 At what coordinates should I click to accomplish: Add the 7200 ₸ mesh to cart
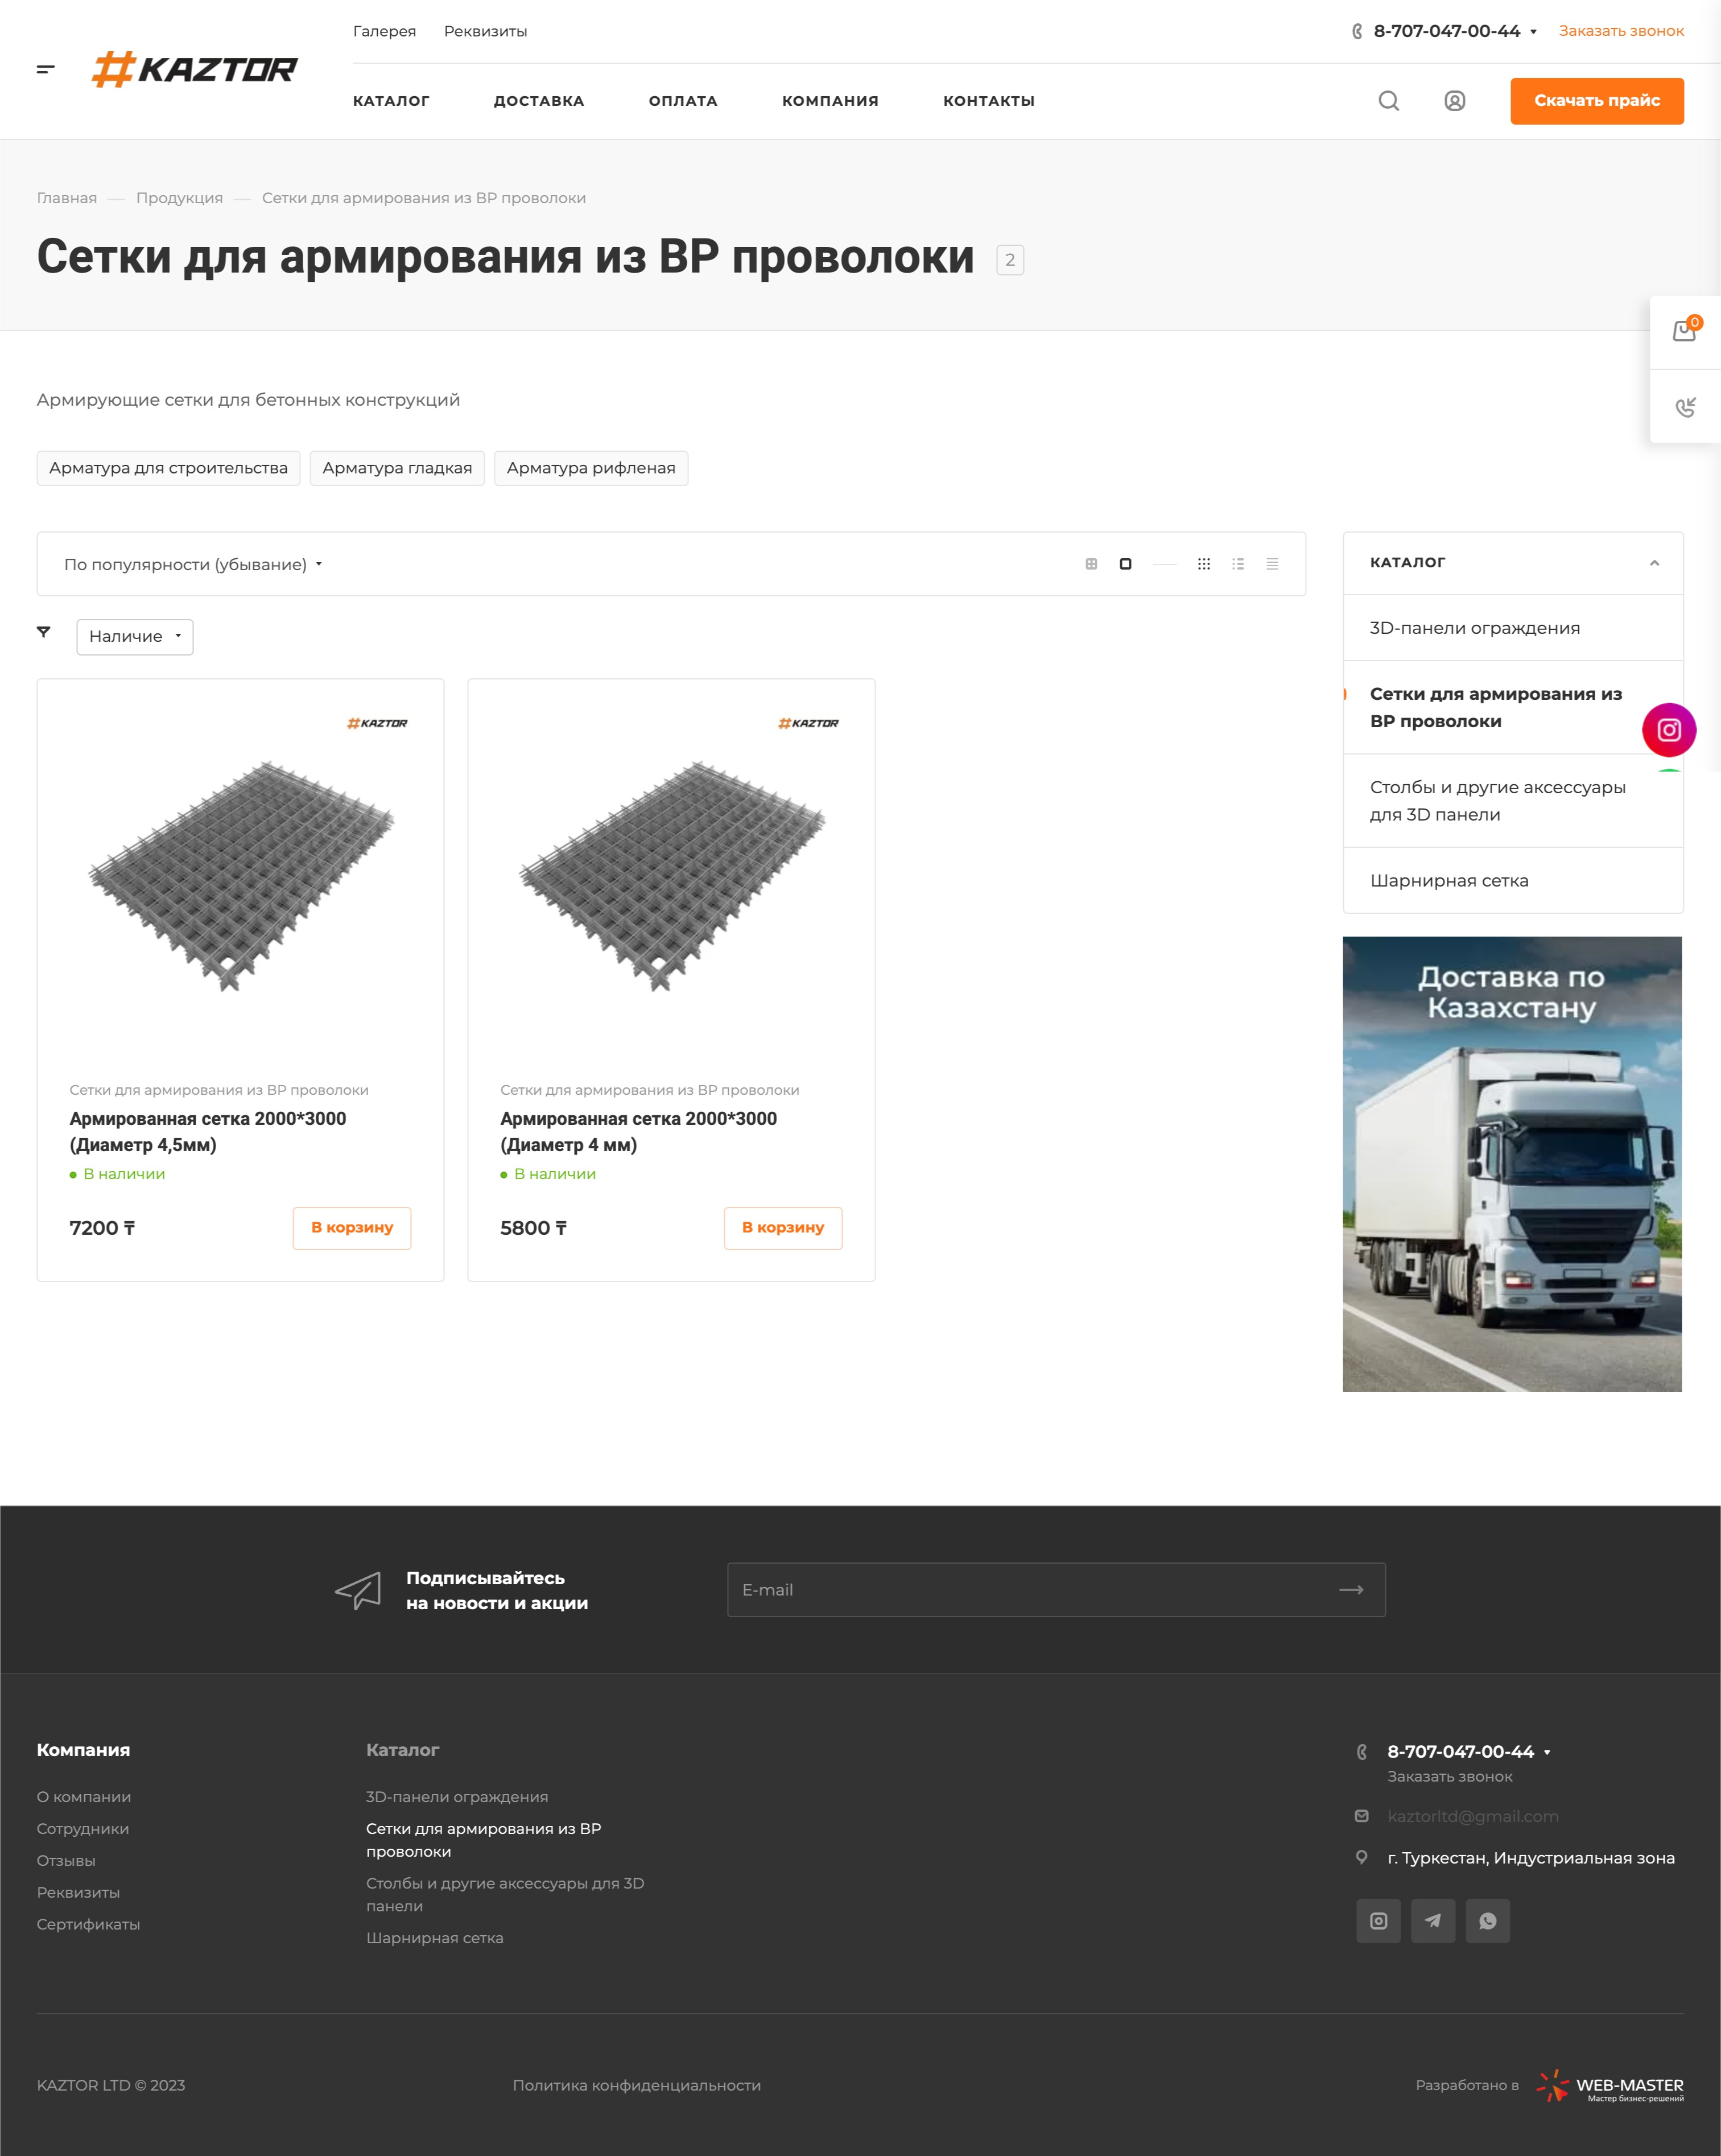click(351, 1227)
